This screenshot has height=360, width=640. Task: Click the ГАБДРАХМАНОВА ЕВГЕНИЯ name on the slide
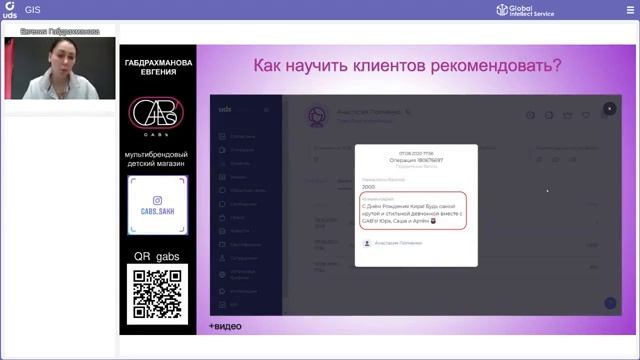pyautogui.click(x=158, y=67)
